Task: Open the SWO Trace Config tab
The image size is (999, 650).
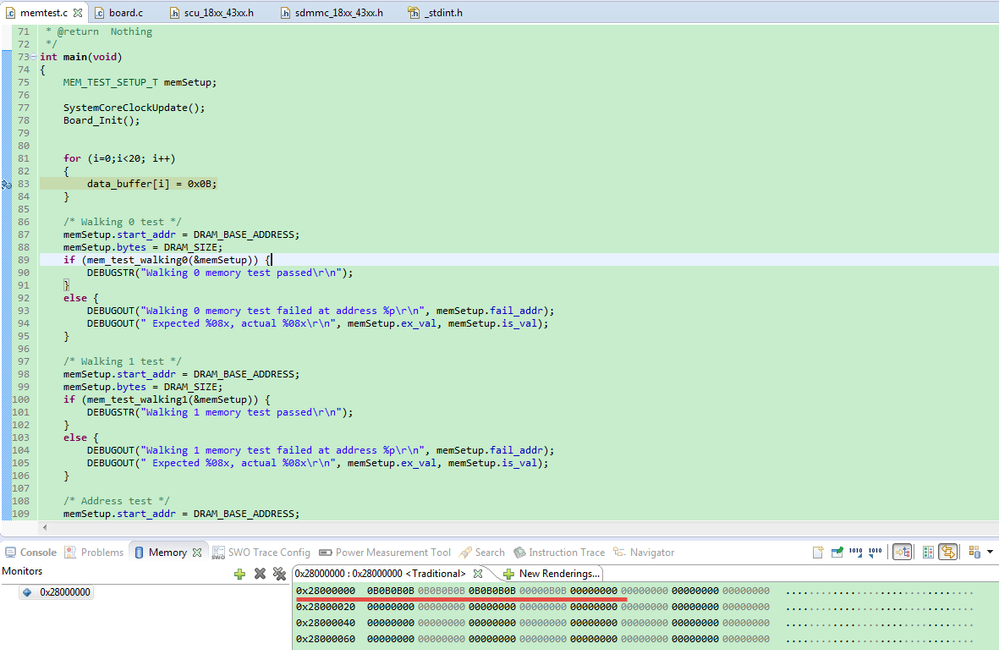Action: pos(261,552)
